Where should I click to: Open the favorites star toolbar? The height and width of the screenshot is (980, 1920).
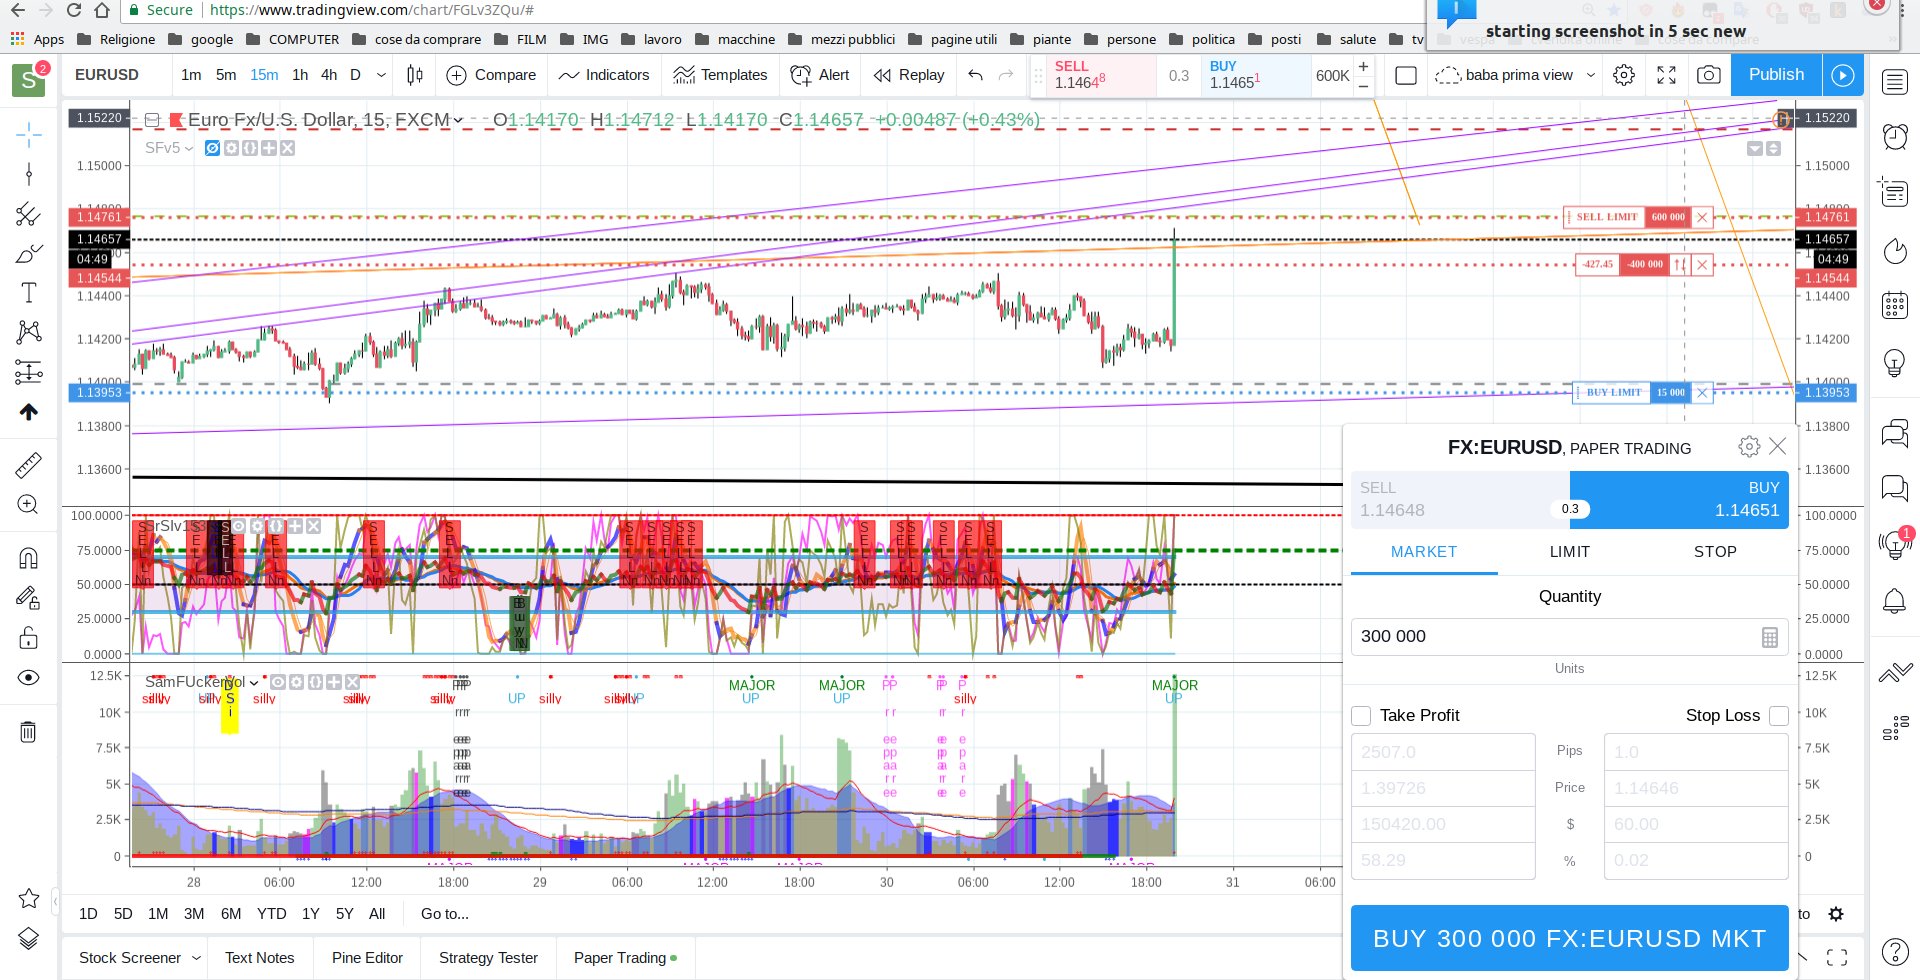pos(29,898)
